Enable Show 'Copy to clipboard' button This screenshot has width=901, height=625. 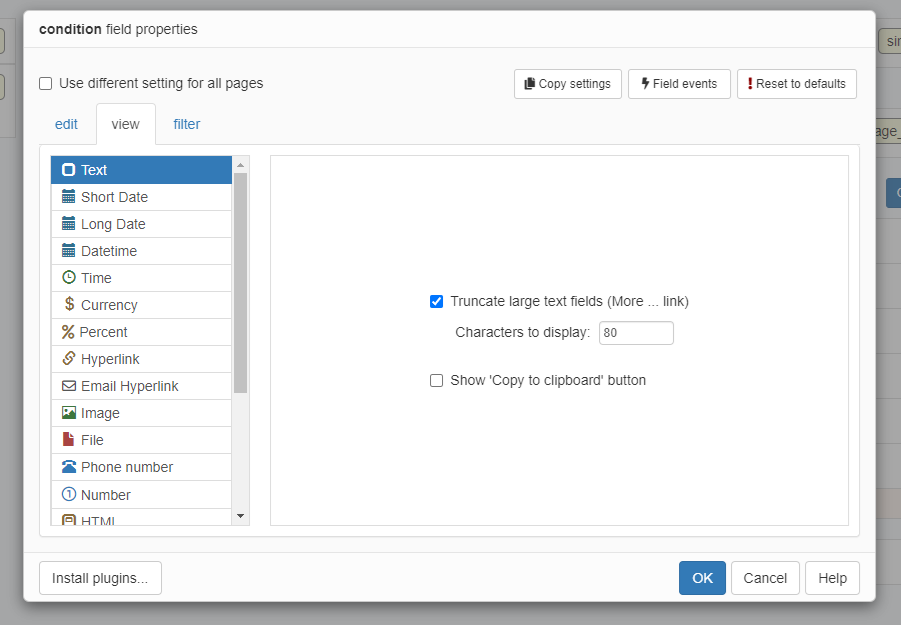click(436, 380)
